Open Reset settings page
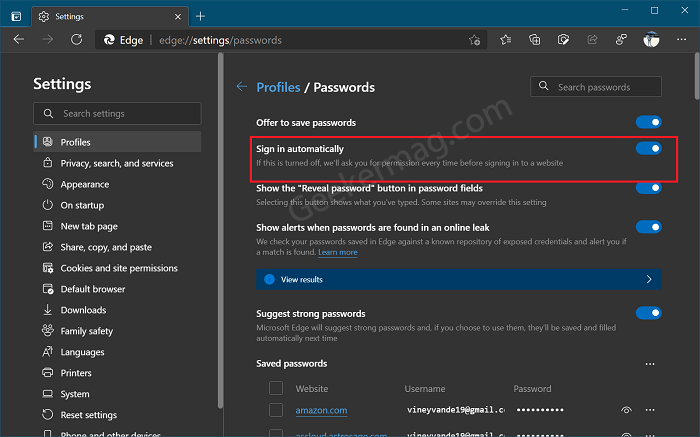Screen dimensions: 700x437 tap(117, 415)
